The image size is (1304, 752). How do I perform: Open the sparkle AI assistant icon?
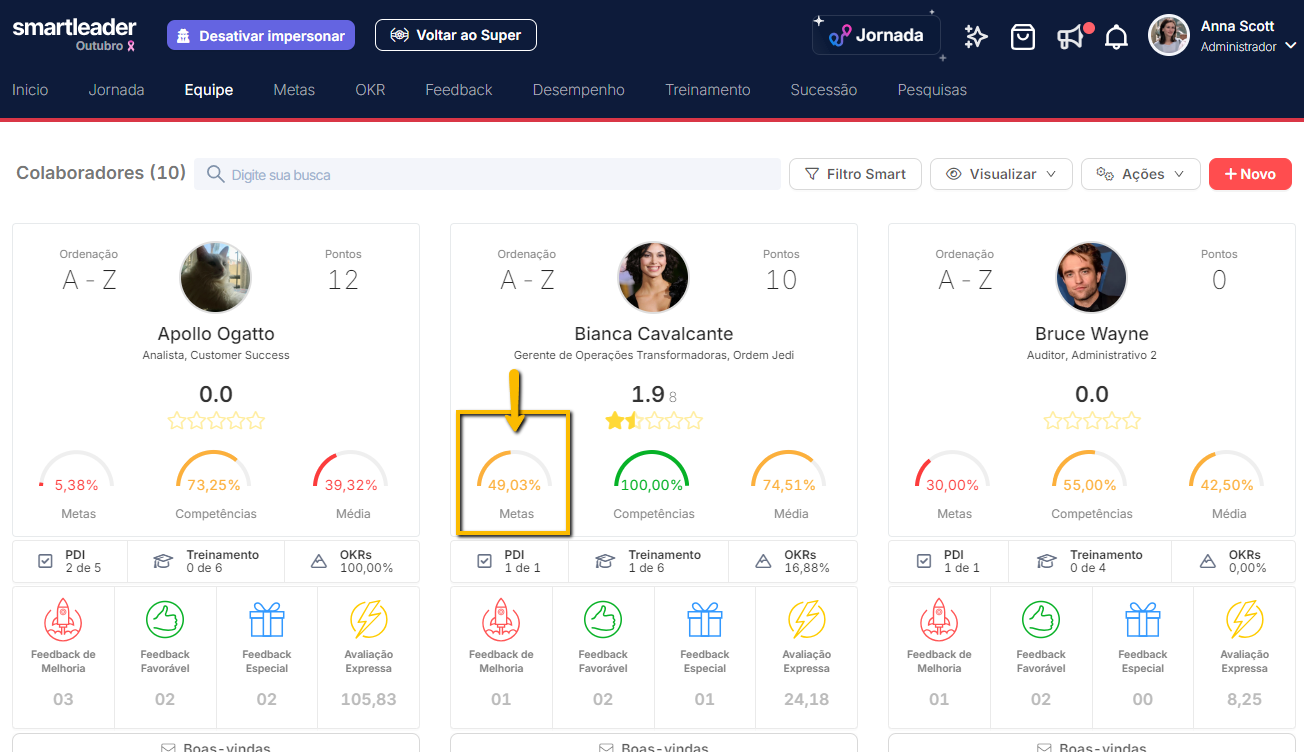click(x=975, y=37)
